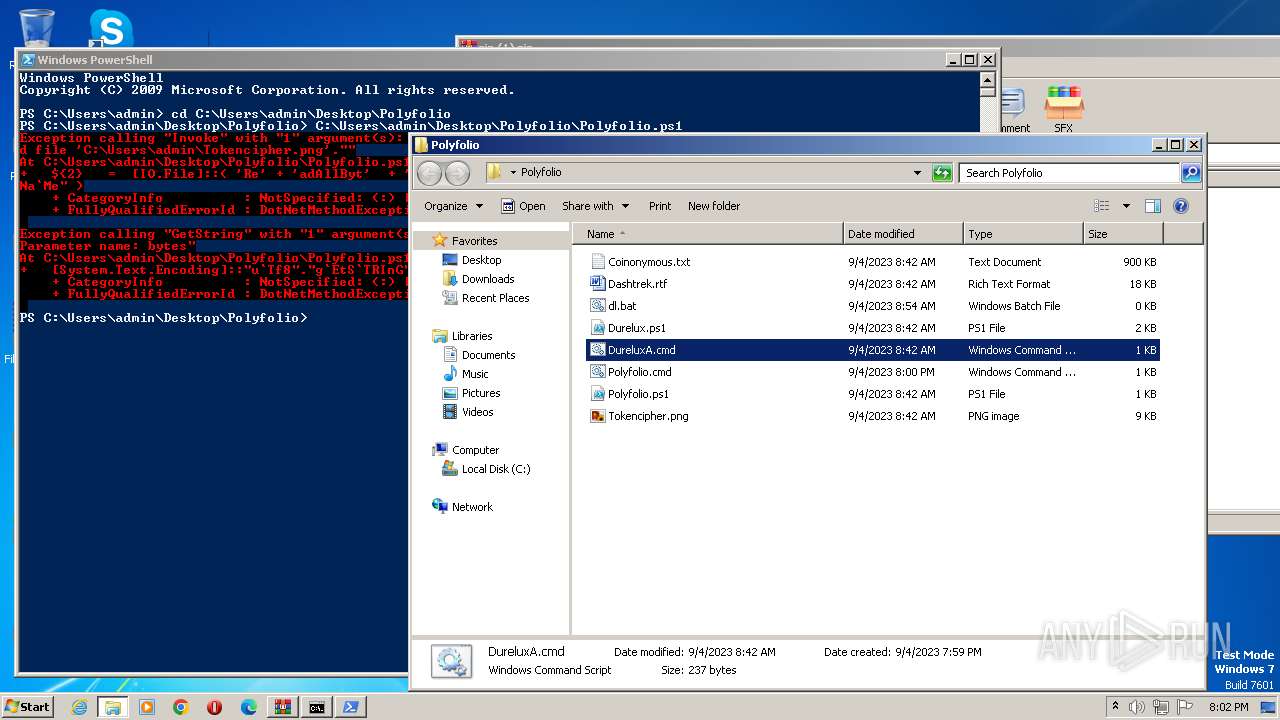Launch Internet Explorer from taskbar

pos(79,707)
